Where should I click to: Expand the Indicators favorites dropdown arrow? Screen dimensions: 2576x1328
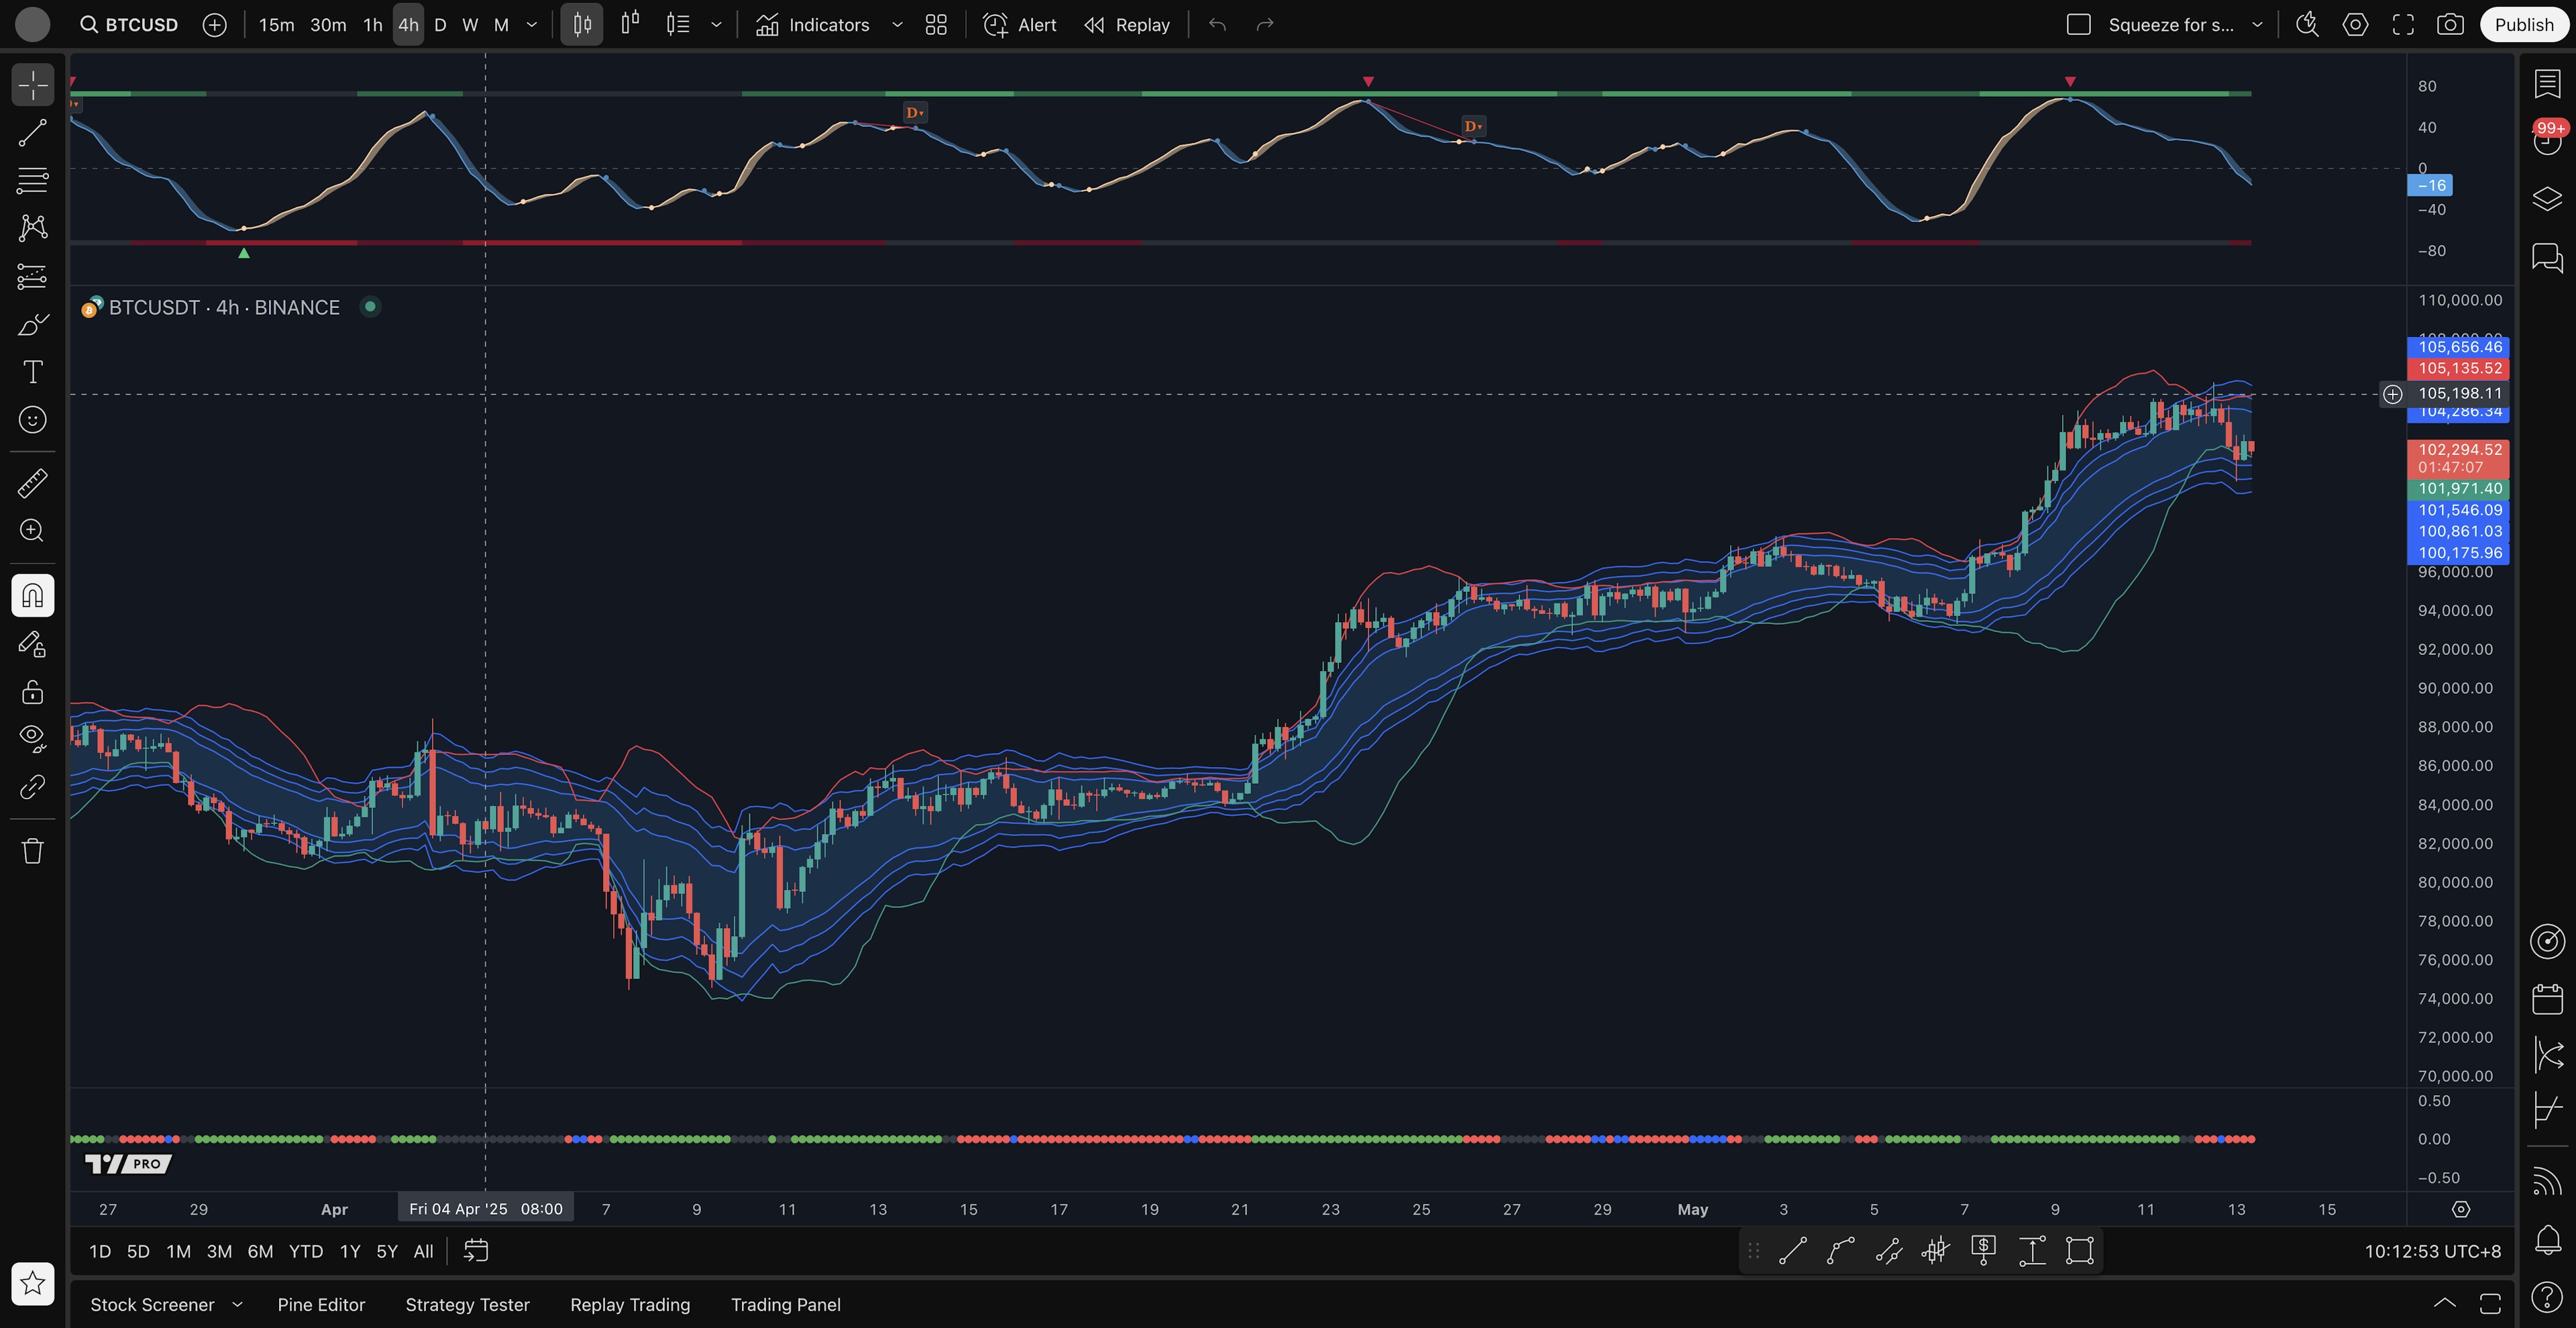coord(897,25)
